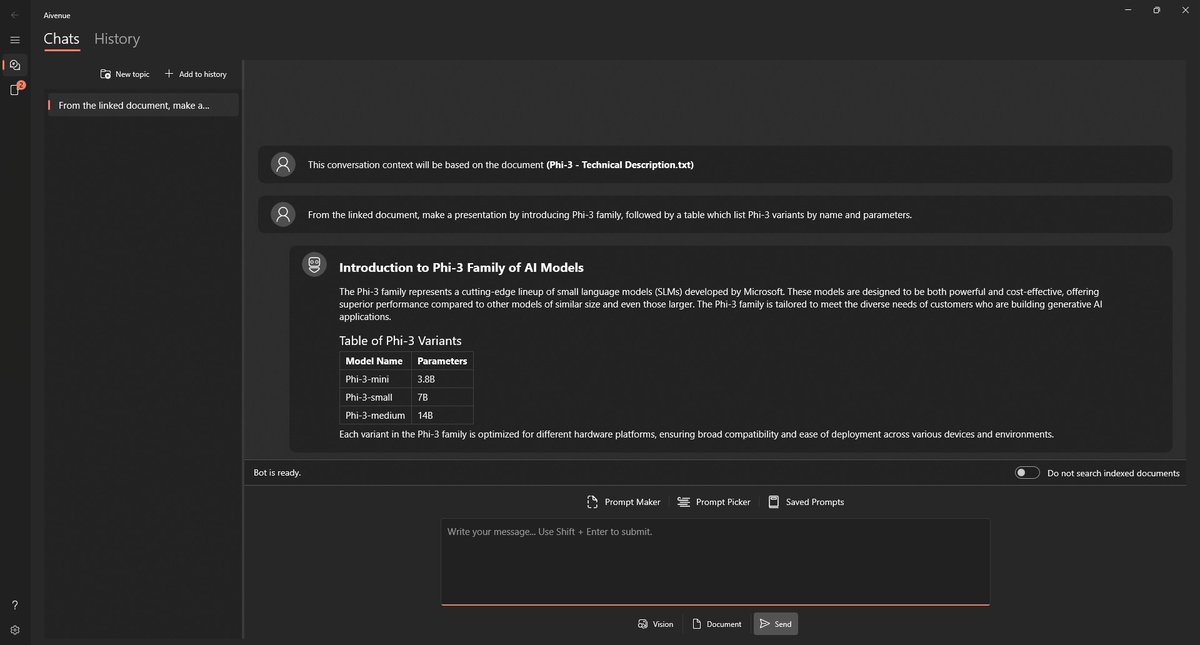
Task: Restore down the Aivenue window
Action: click(1156, 10)
